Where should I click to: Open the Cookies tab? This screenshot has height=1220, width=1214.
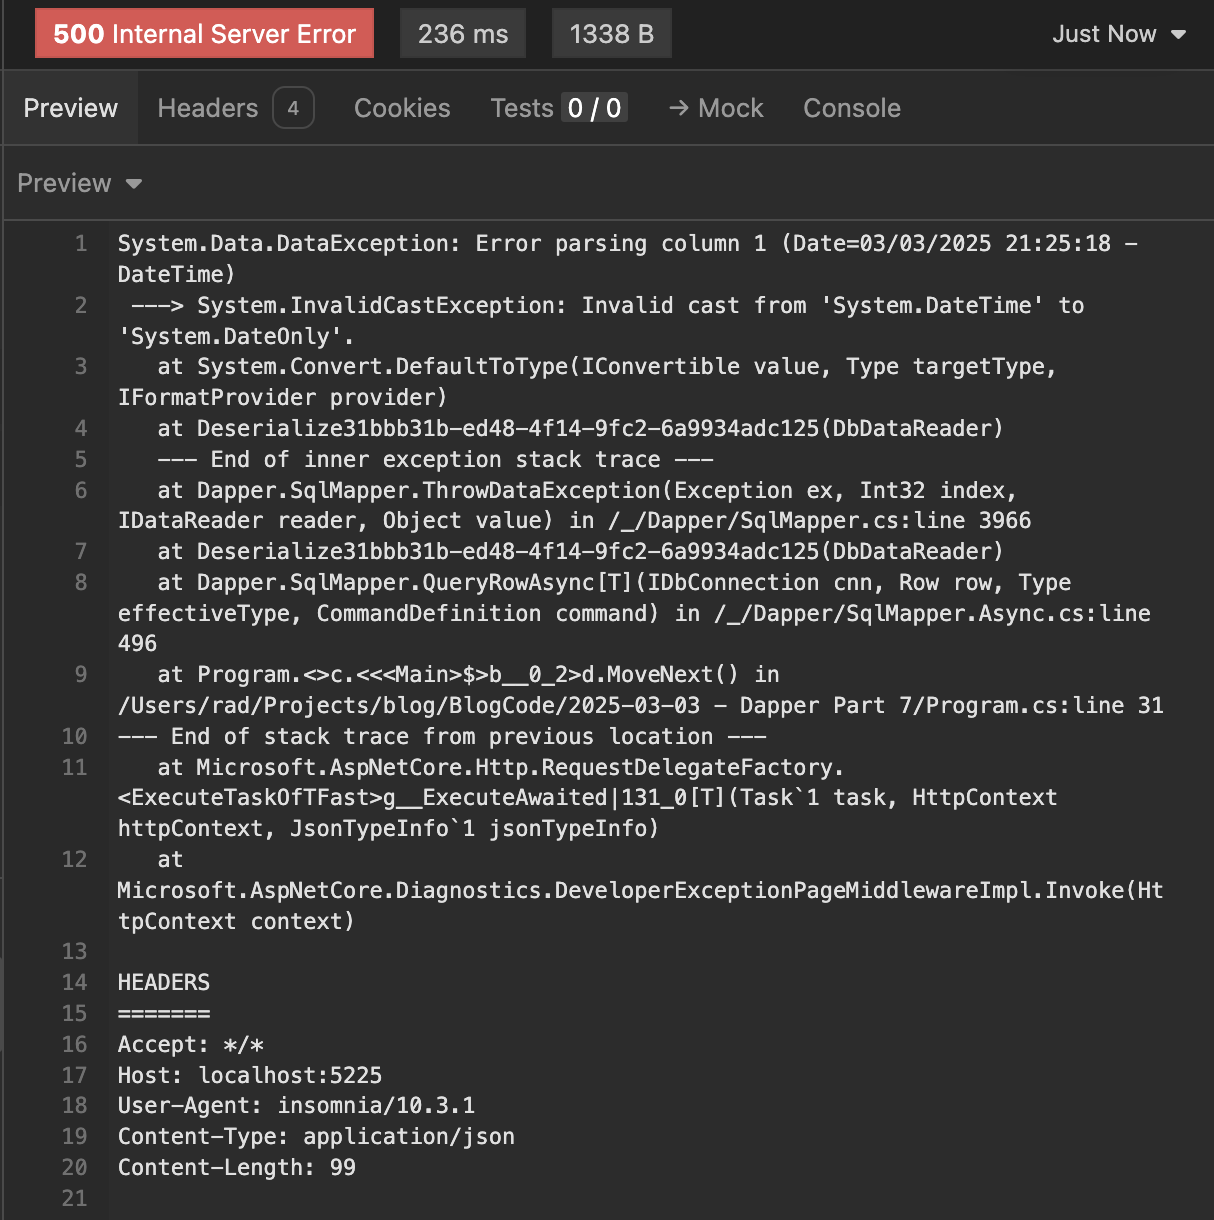402,108
